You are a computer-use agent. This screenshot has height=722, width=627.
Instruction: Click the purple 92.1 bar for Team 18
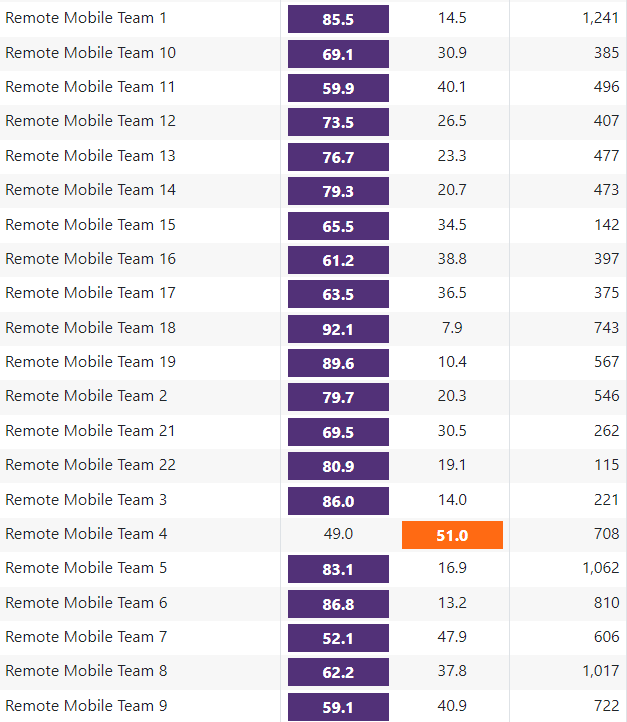pos(338,329)
